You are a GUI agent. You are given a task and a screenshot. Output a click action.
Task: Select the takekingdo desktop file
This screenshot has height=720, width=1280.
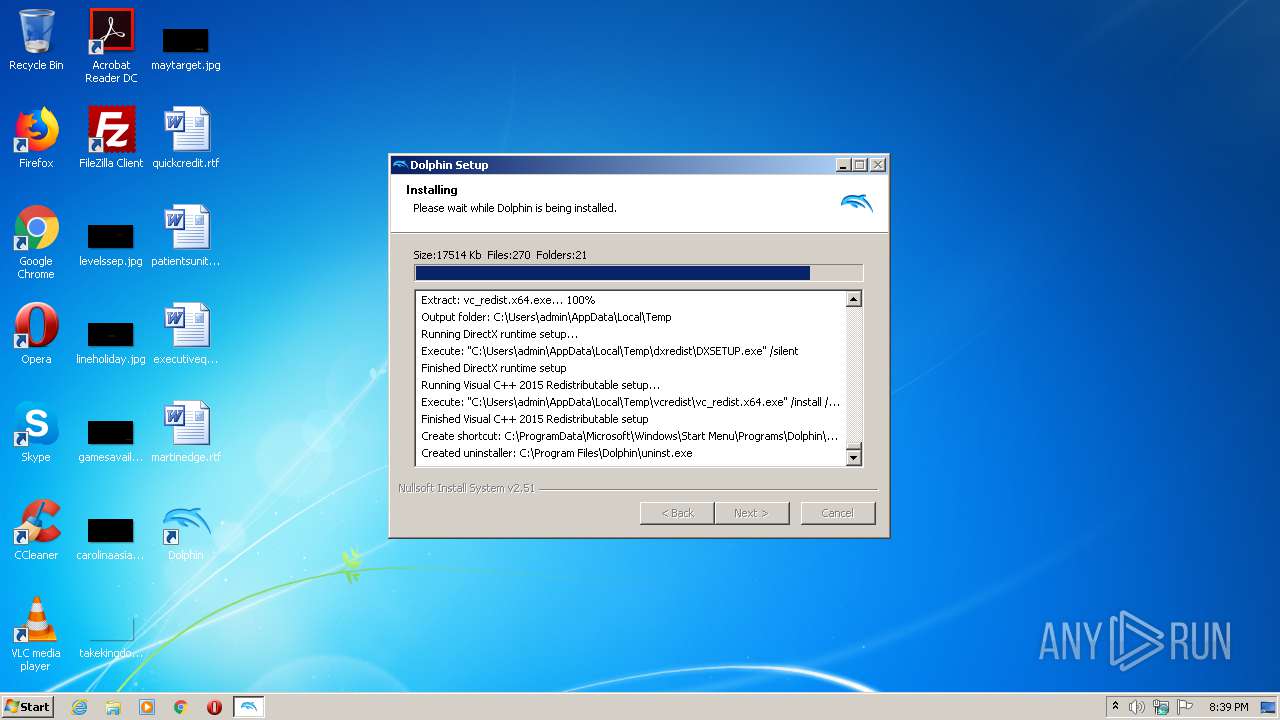[x=111, y=637]
